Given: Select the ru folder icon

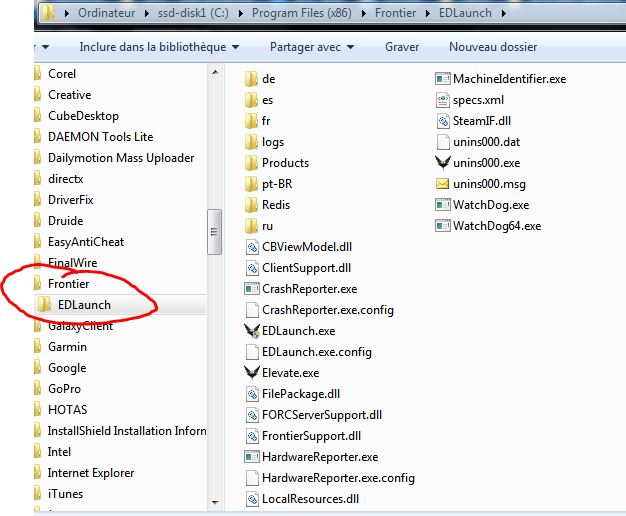Looking at the screenshot, I should 251,226.
